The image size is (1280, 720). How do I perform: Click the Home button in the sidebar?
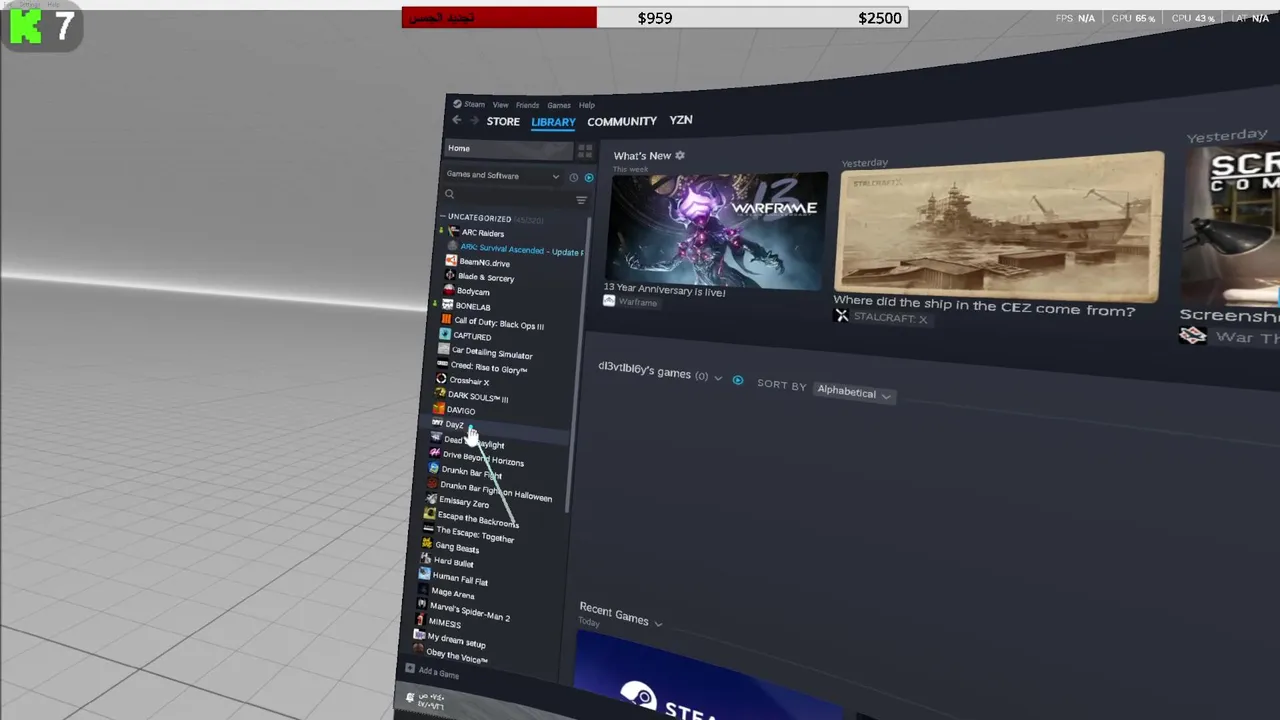(x=508, y=149)
